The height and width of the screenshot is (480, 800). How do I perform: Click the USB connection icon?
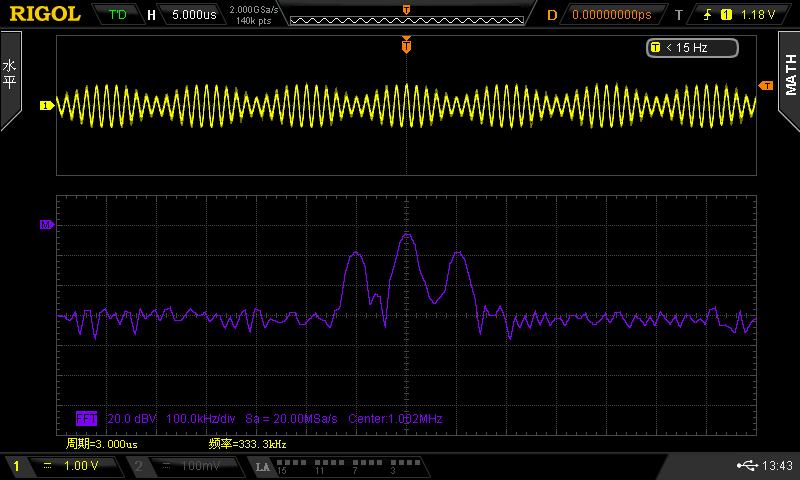[x=746, y=466]
